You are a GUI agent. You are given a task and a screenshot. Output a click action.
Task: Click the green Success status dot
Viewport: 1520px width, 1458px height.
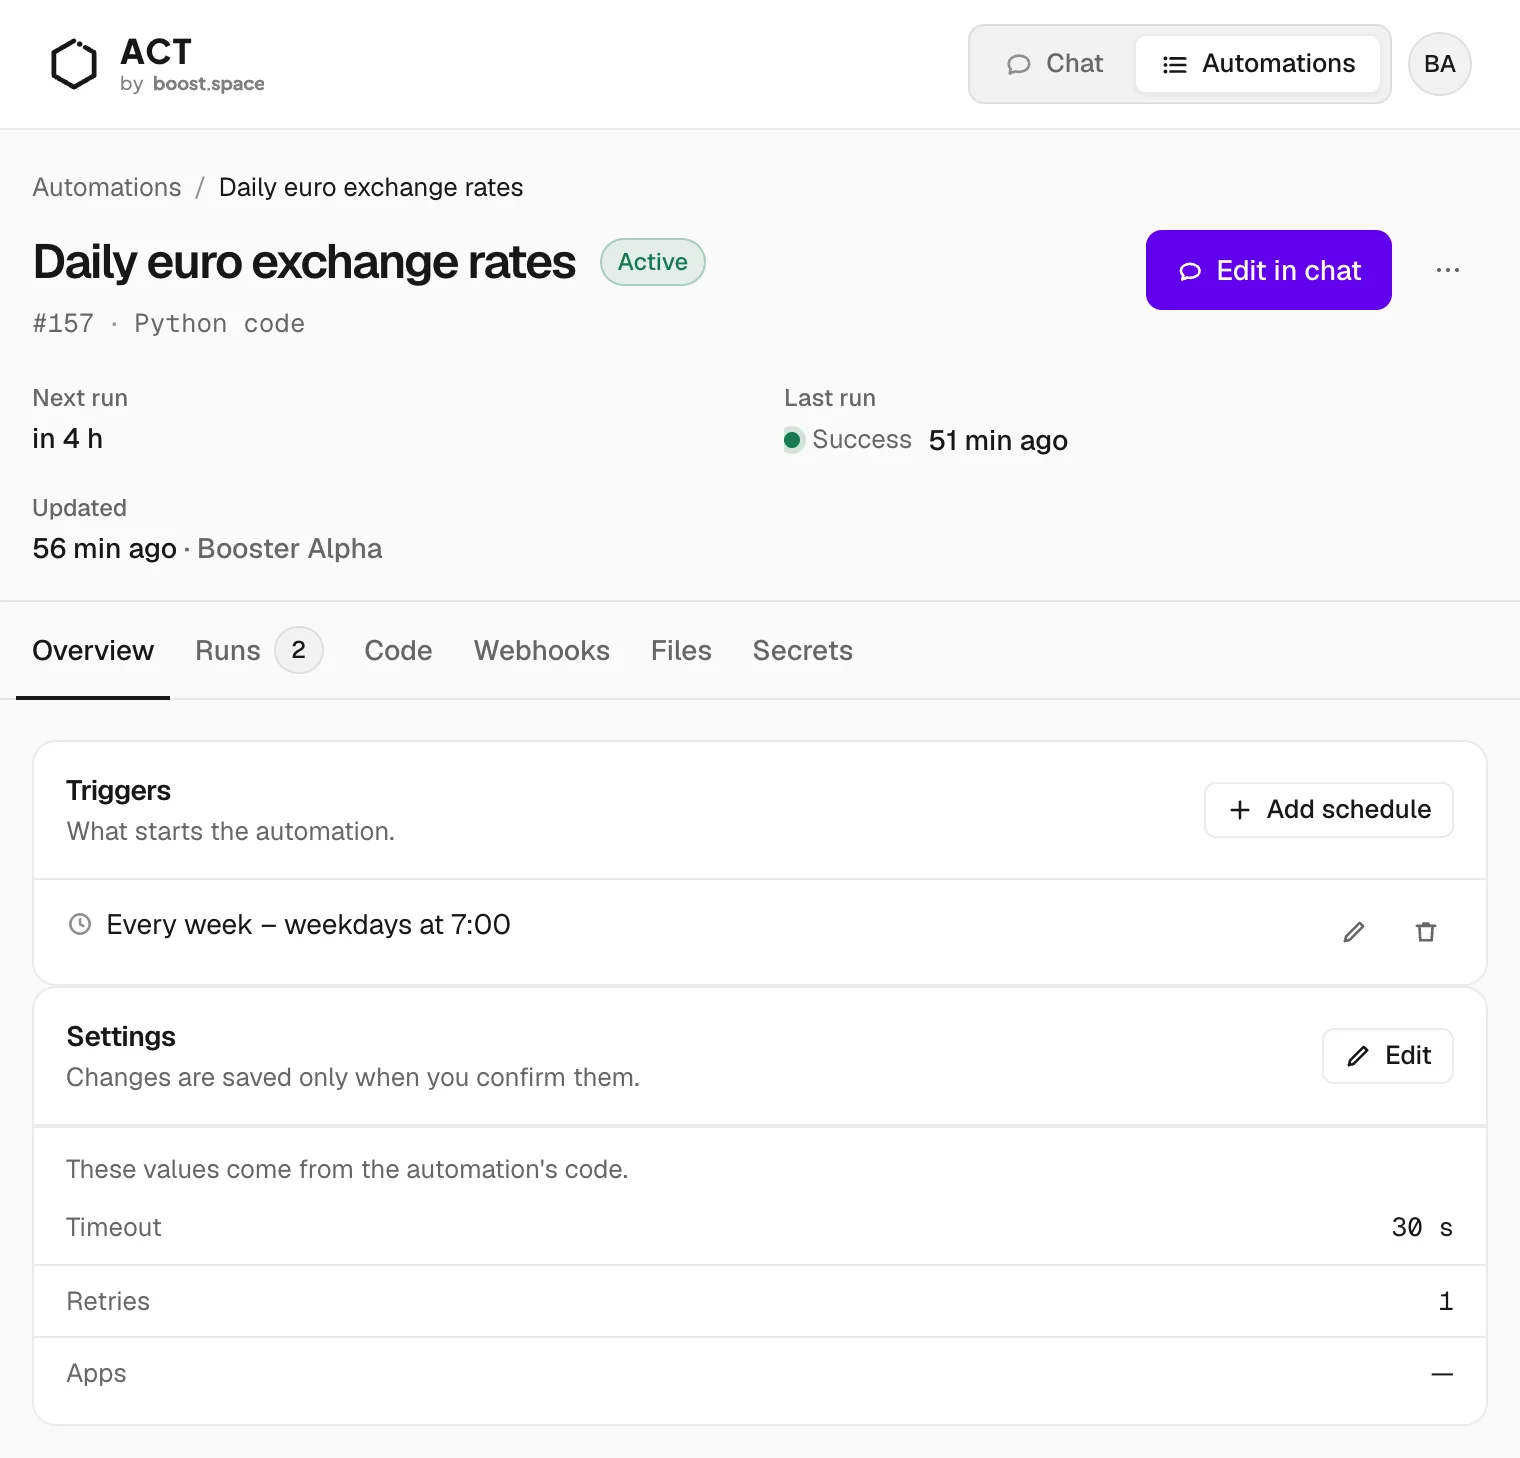point(792,440)
